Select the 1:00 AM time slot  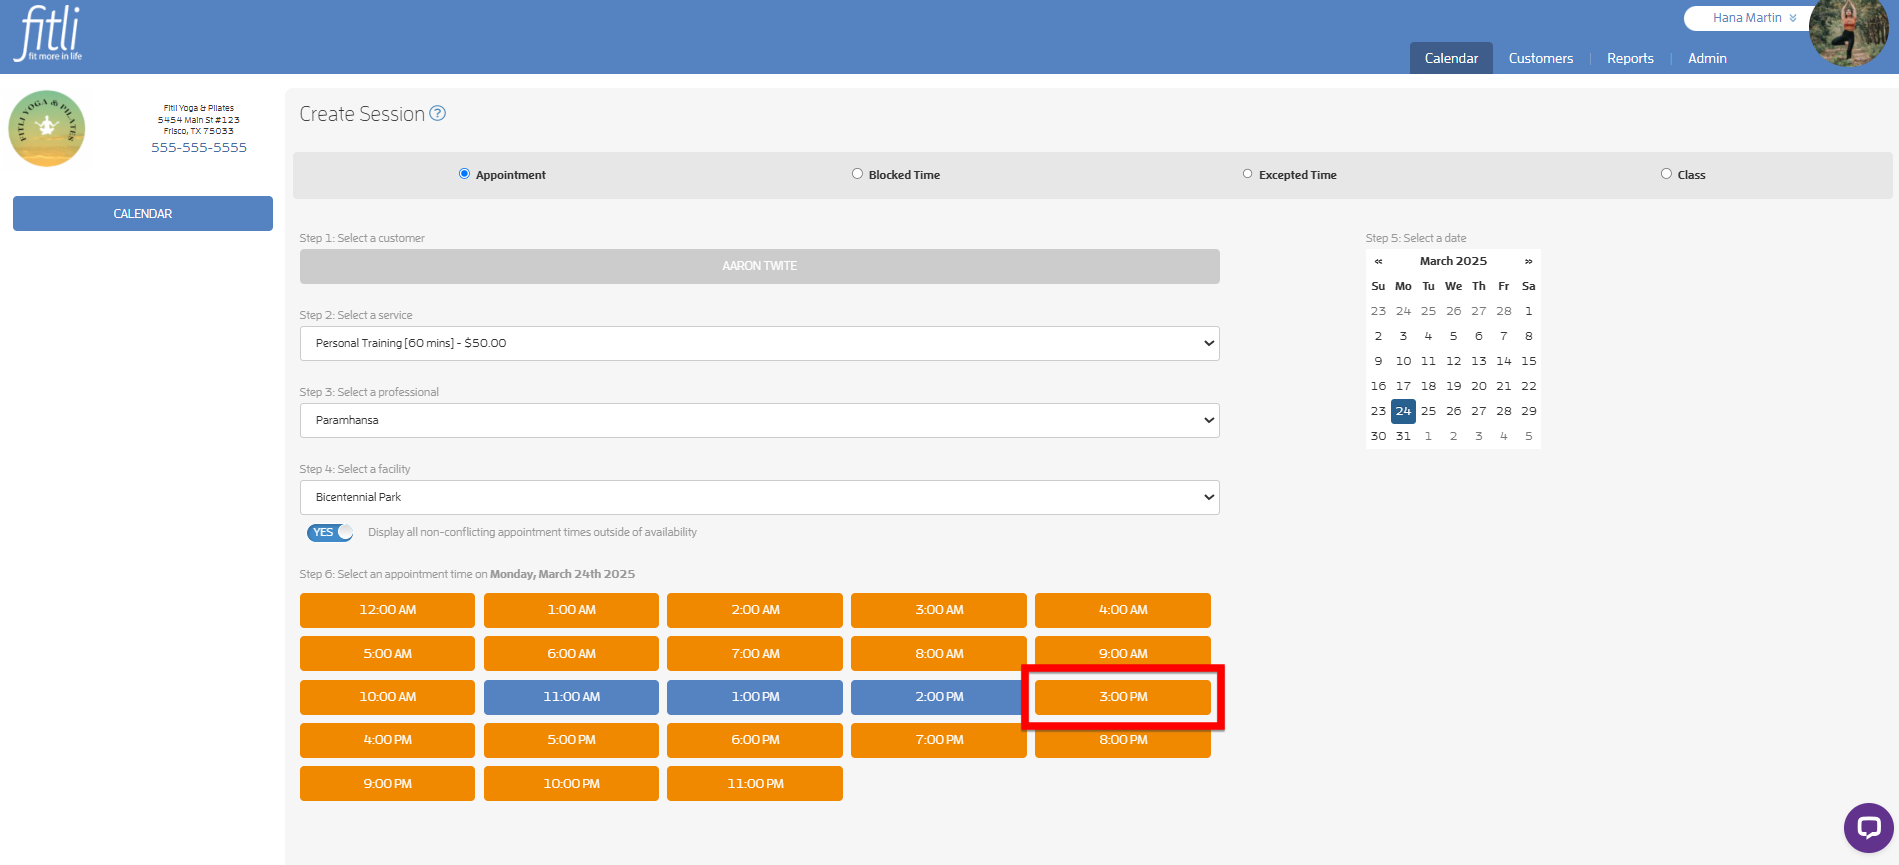571,610
